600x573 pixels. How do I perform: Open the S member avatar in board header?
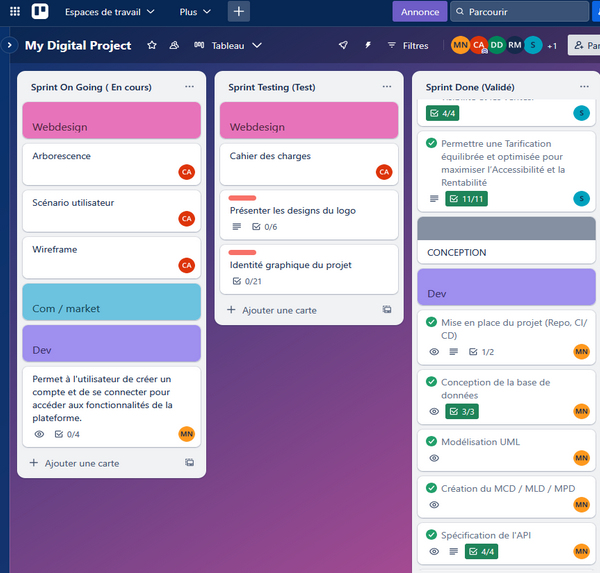pyautogui.click(x=533, y=45)
